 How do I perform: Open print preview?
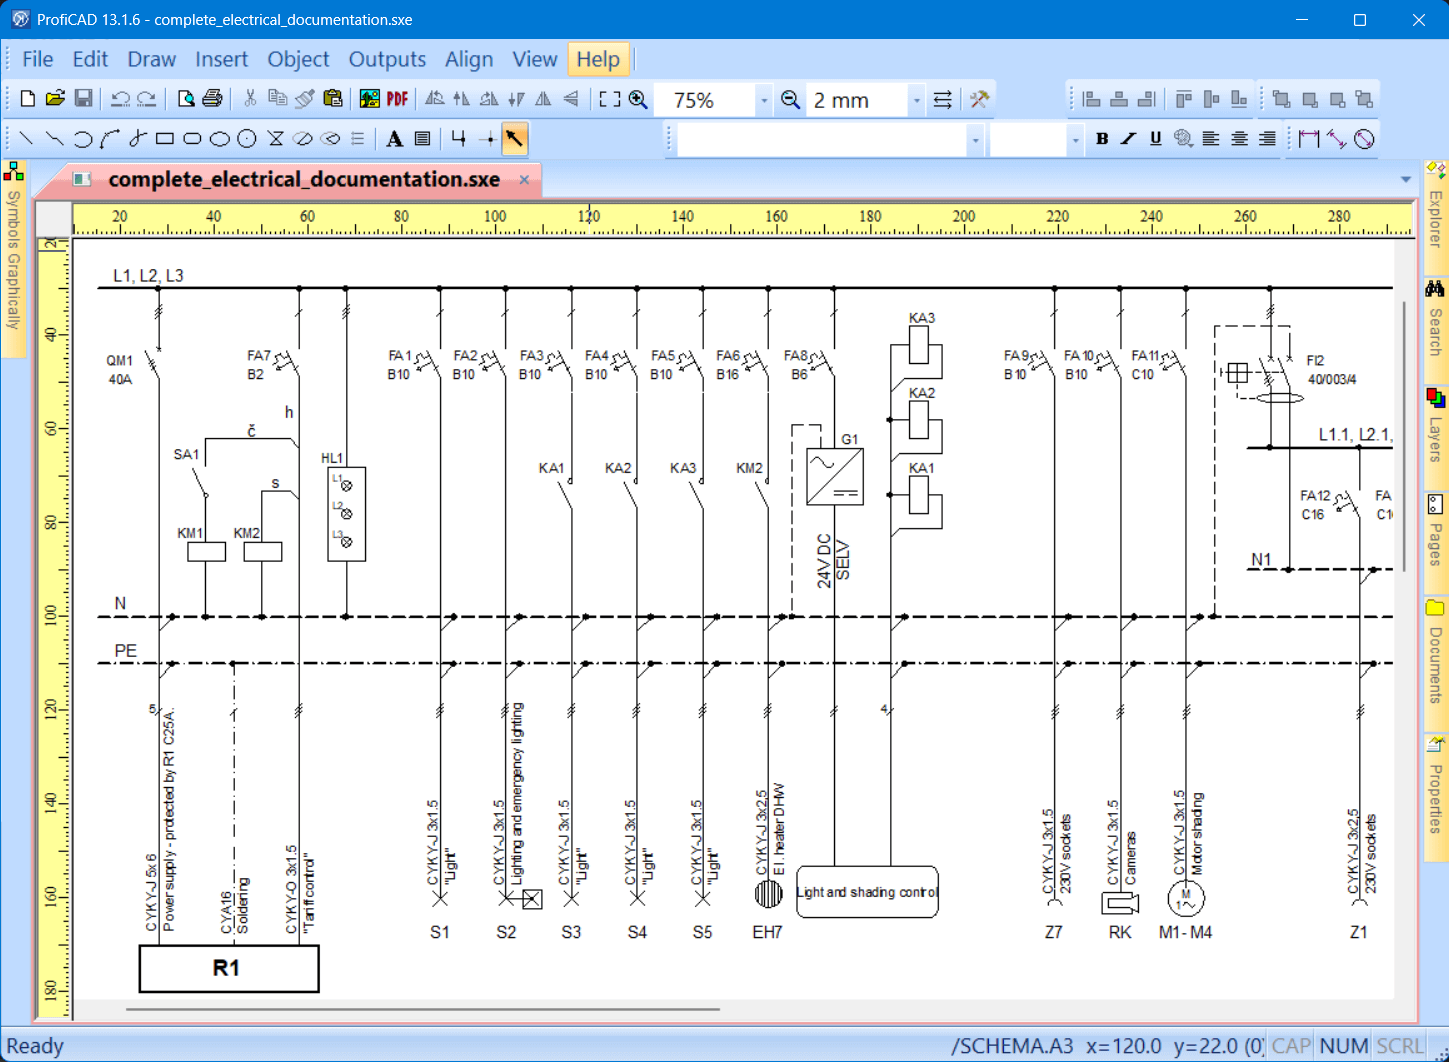point(185,99)
